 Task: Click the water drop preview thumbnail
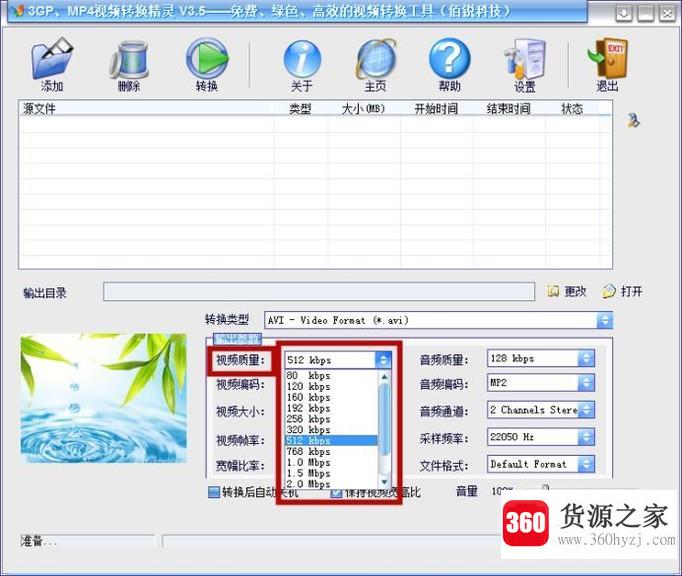(104, 398)
